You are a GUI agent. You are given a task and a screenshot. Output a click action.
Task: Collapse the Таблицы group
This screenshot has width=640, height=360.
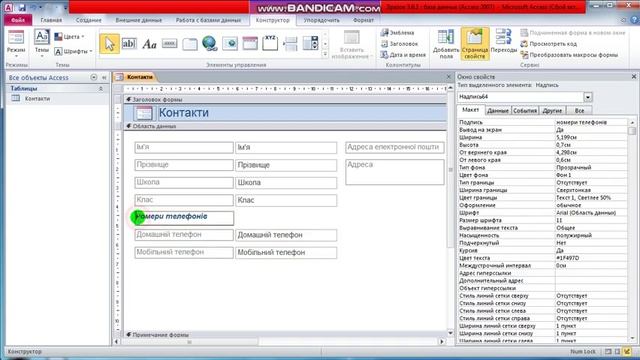point(101,89)
